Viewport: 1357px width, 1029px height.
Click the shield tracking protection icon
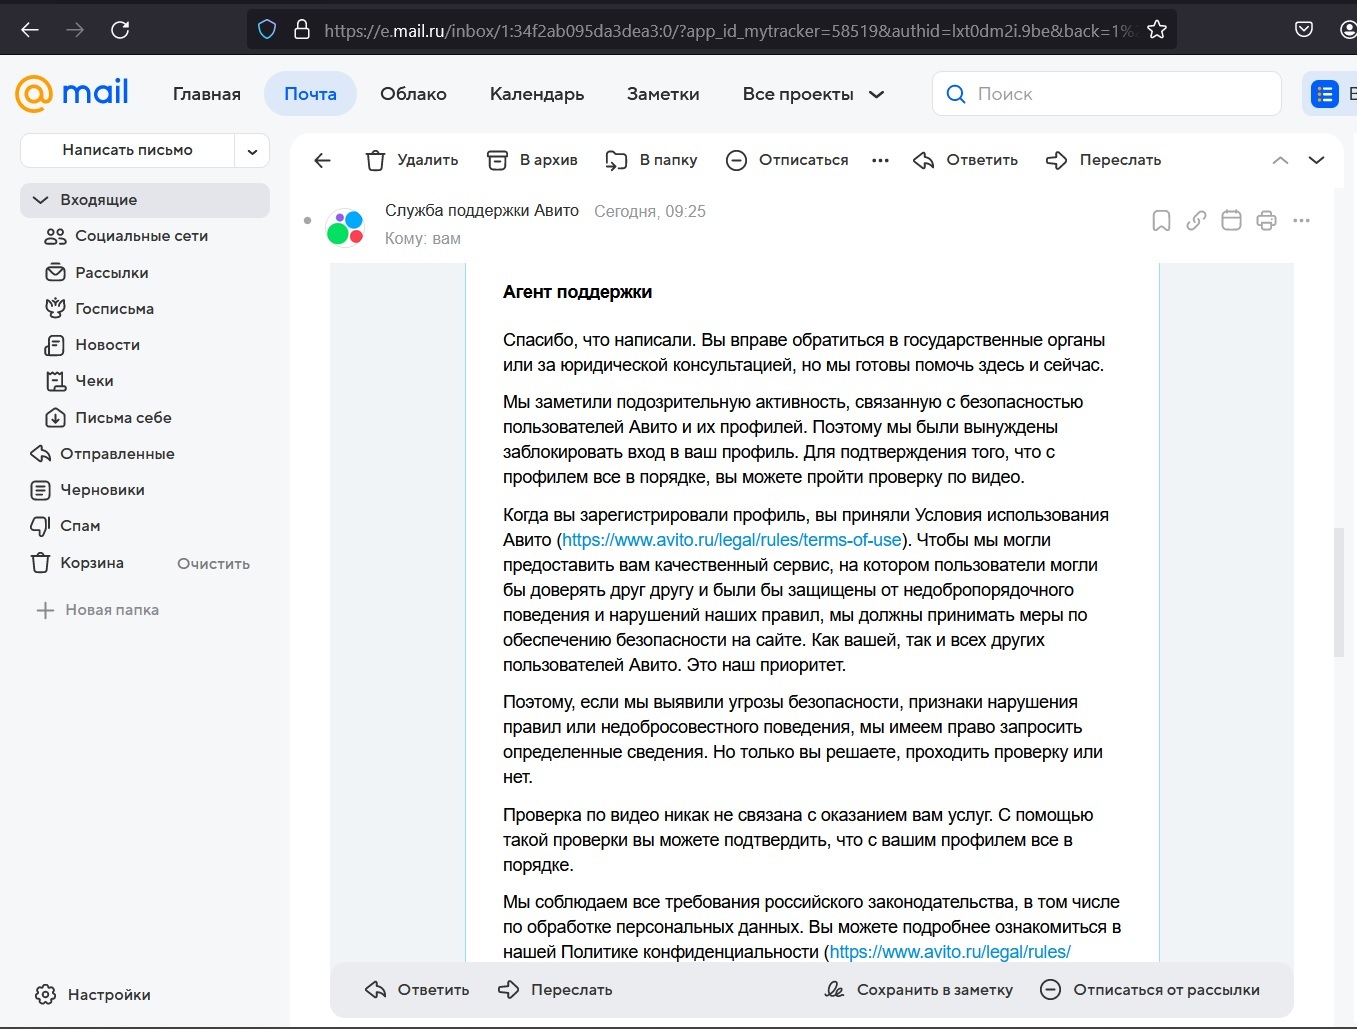click(267, 30)
